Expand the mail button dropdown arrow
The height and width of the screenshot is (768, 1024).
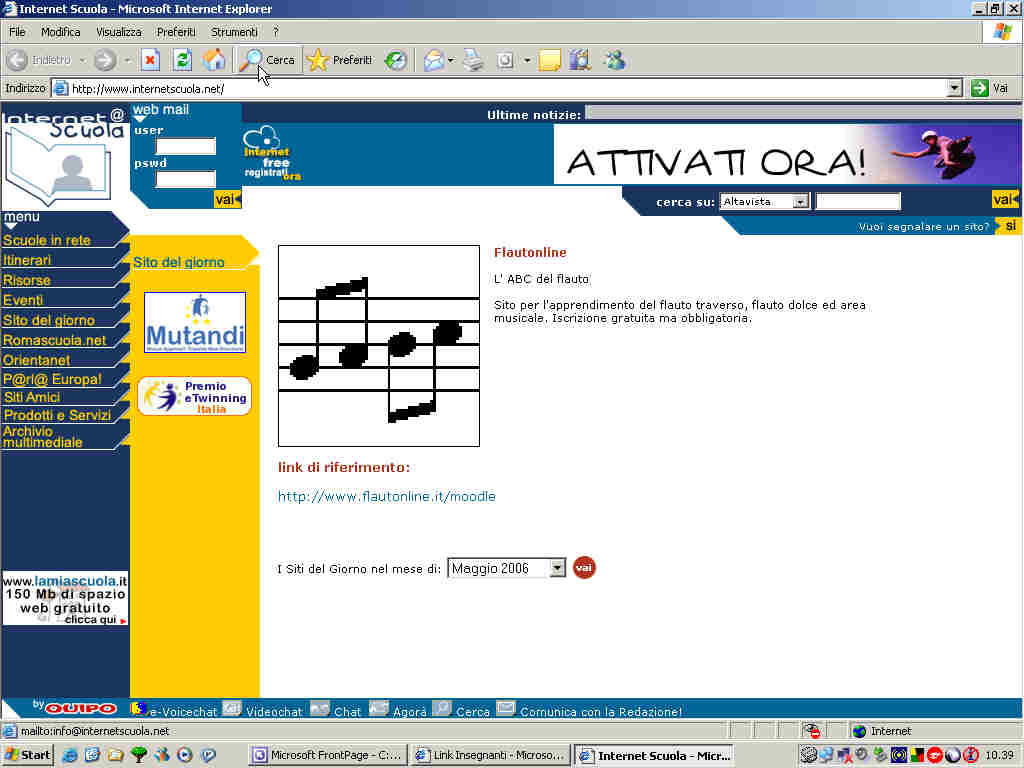[x=451, y=60]
